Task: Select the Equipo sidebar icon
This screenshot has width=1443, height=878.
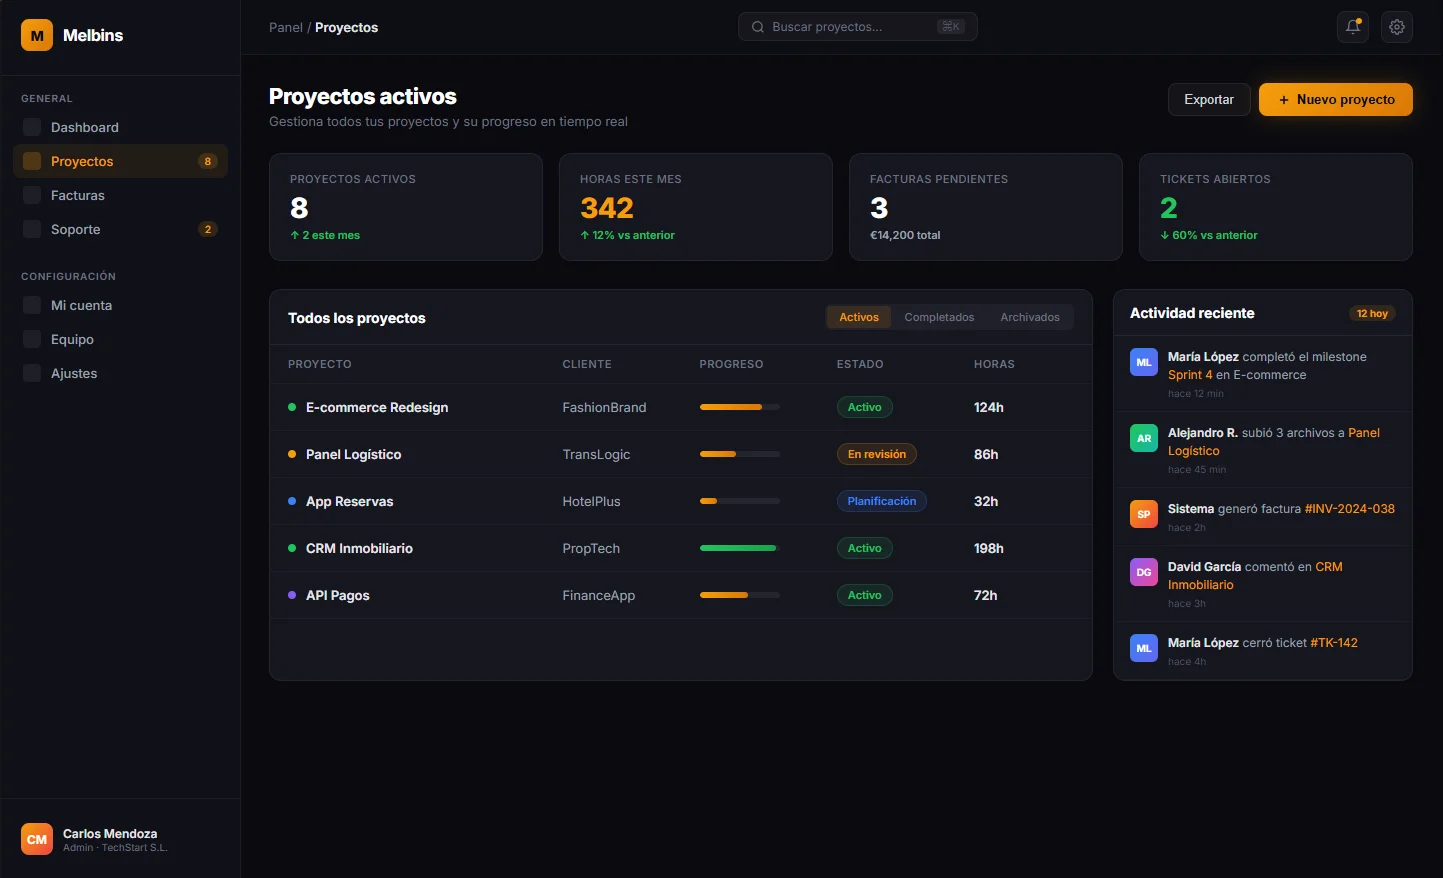Action: [31, 339]
